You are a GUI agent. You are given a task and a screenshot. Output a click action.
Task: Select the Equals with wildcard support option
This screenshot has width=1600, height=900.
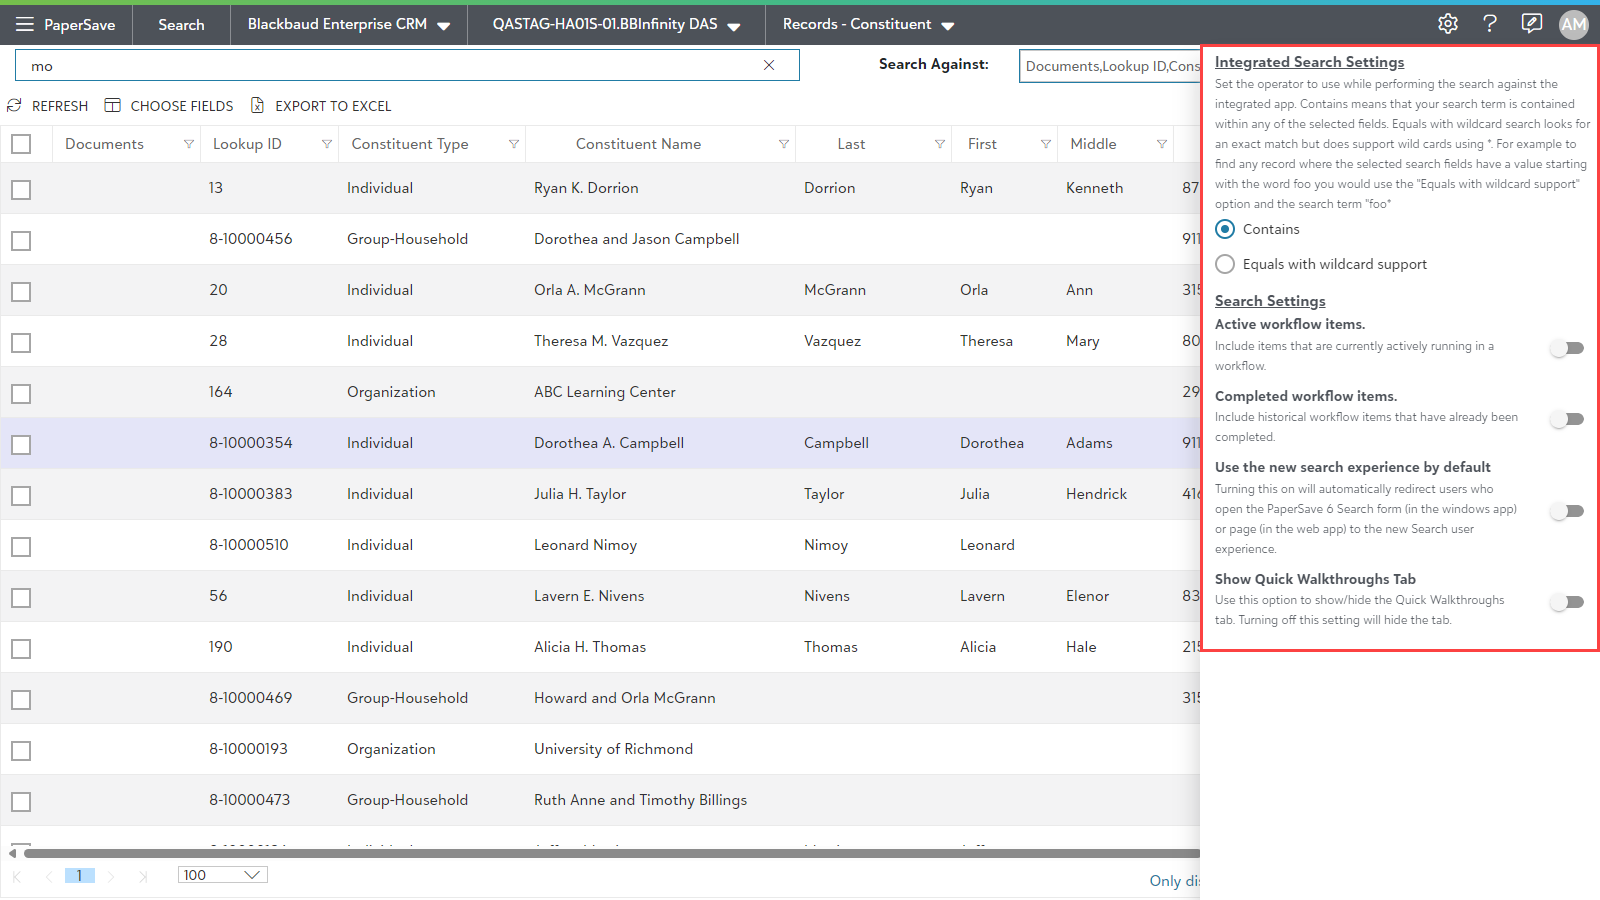pyautogui.click(x=1225, y=264)
